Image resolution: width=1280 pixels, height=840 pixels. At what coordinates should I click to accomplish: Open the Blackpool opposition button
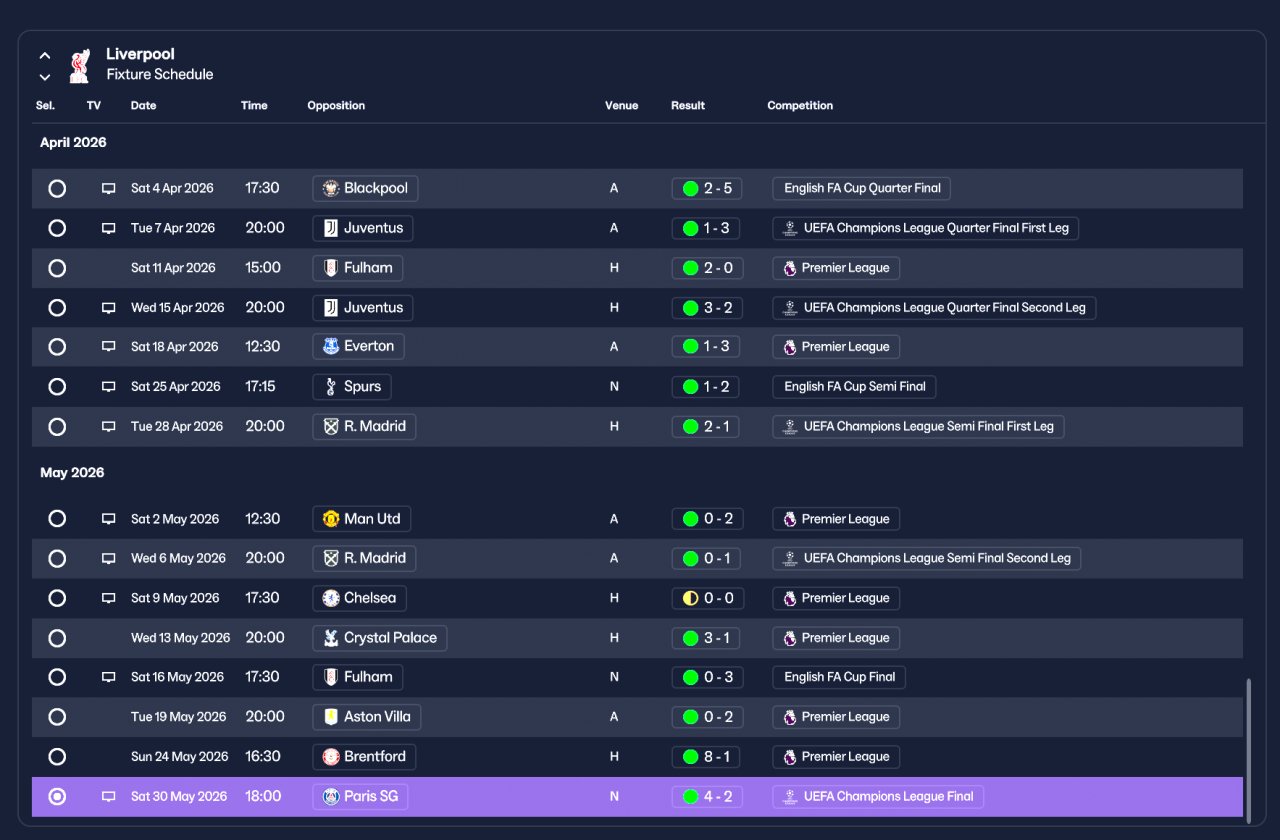point(365,188)
